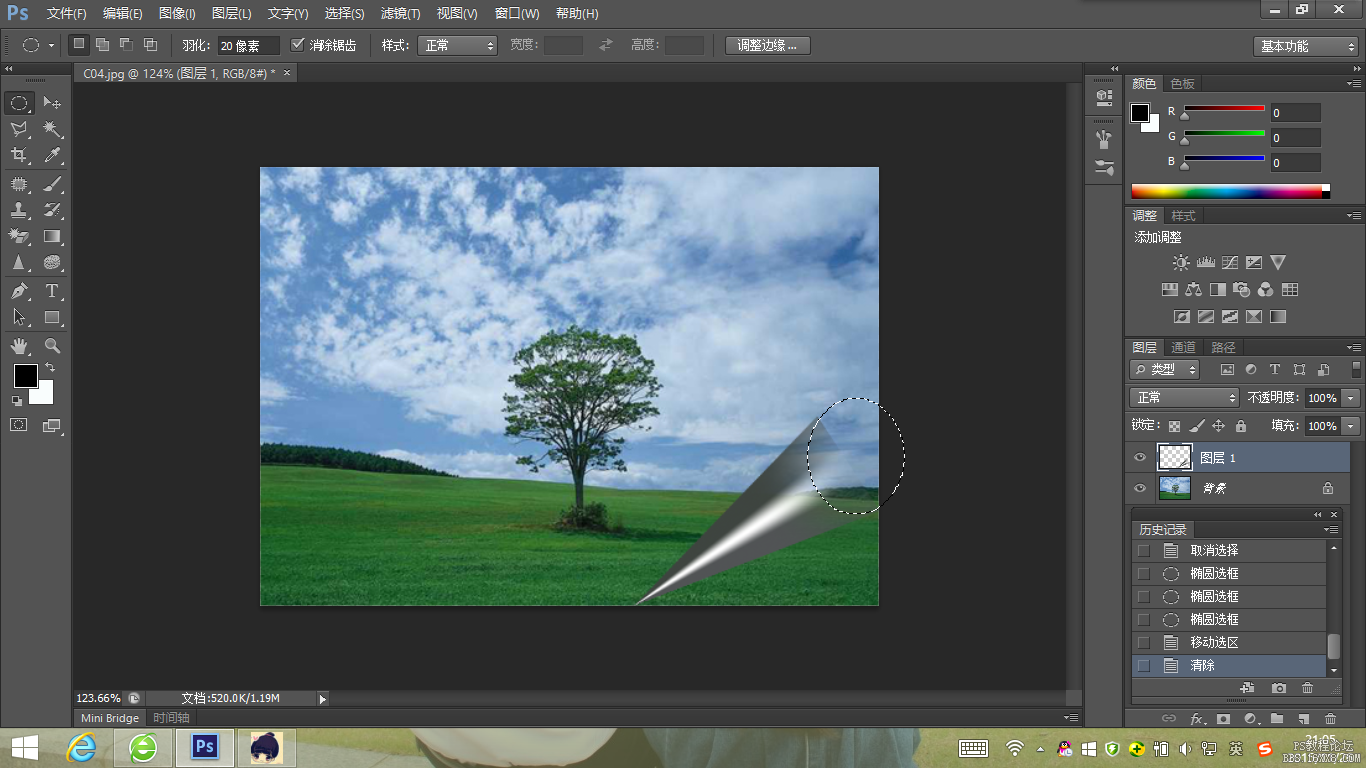Open the 基本功能 workspace dropdown
Screen dimensions: 1366x768
(1306, 46)
